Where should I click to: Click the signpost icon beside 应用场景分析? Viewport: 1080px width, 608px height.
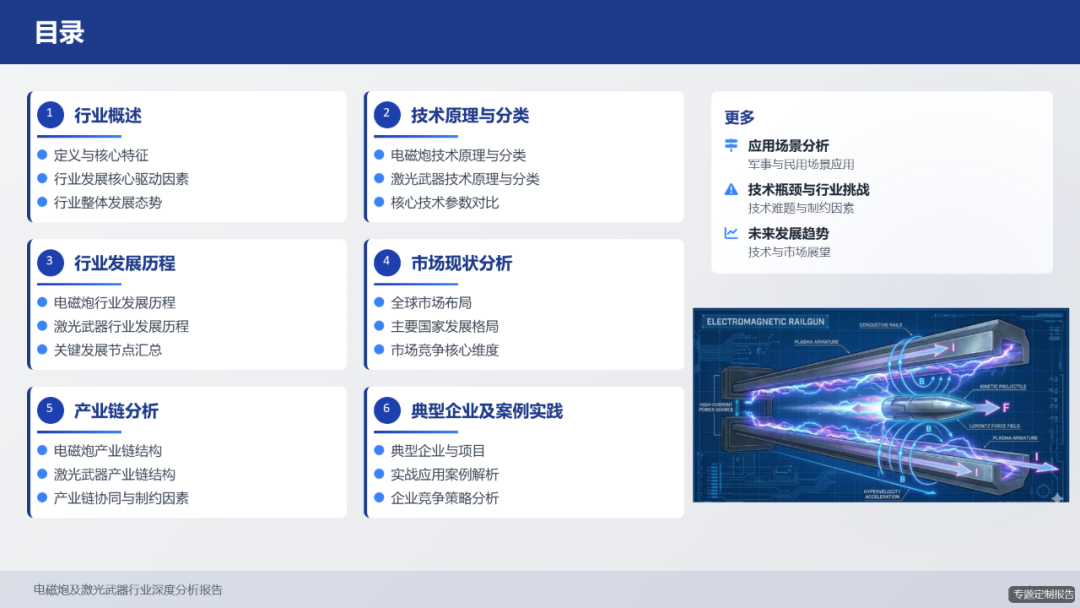[x=729, y=143]
